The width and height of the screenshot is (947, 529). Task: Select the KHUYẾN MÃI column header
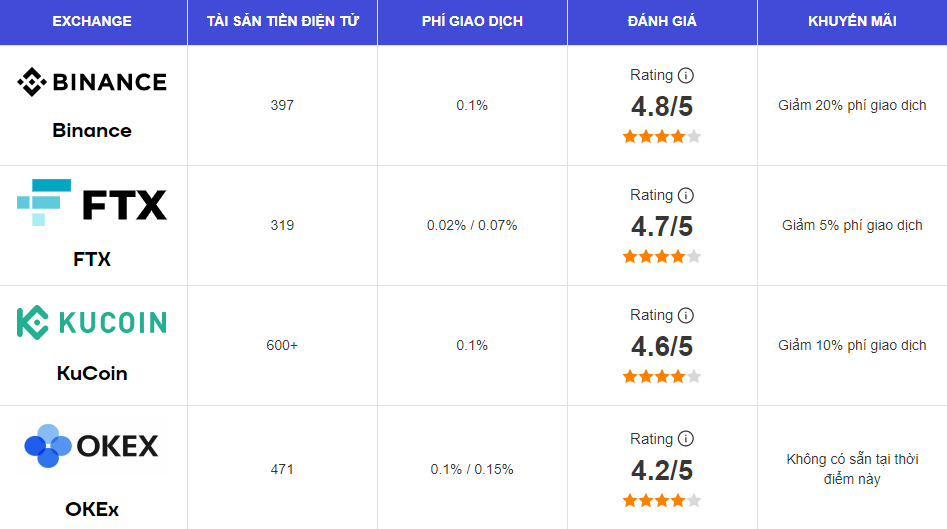(x=852, y=21)
